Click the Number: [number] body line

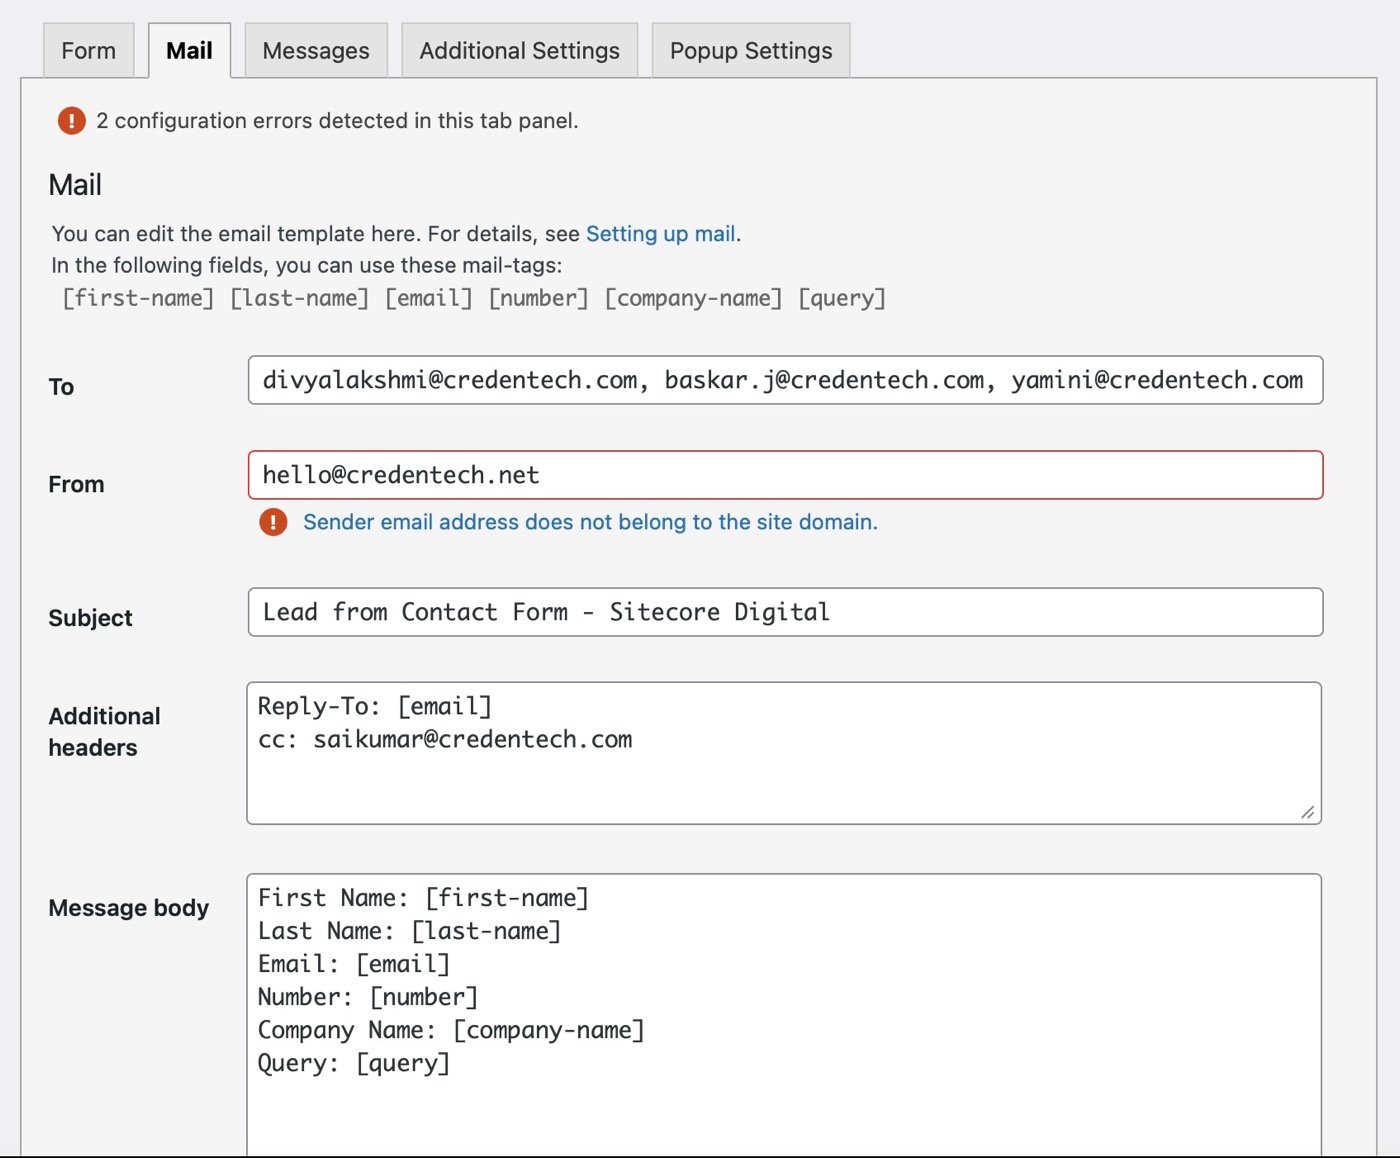(x=368, y=997)
